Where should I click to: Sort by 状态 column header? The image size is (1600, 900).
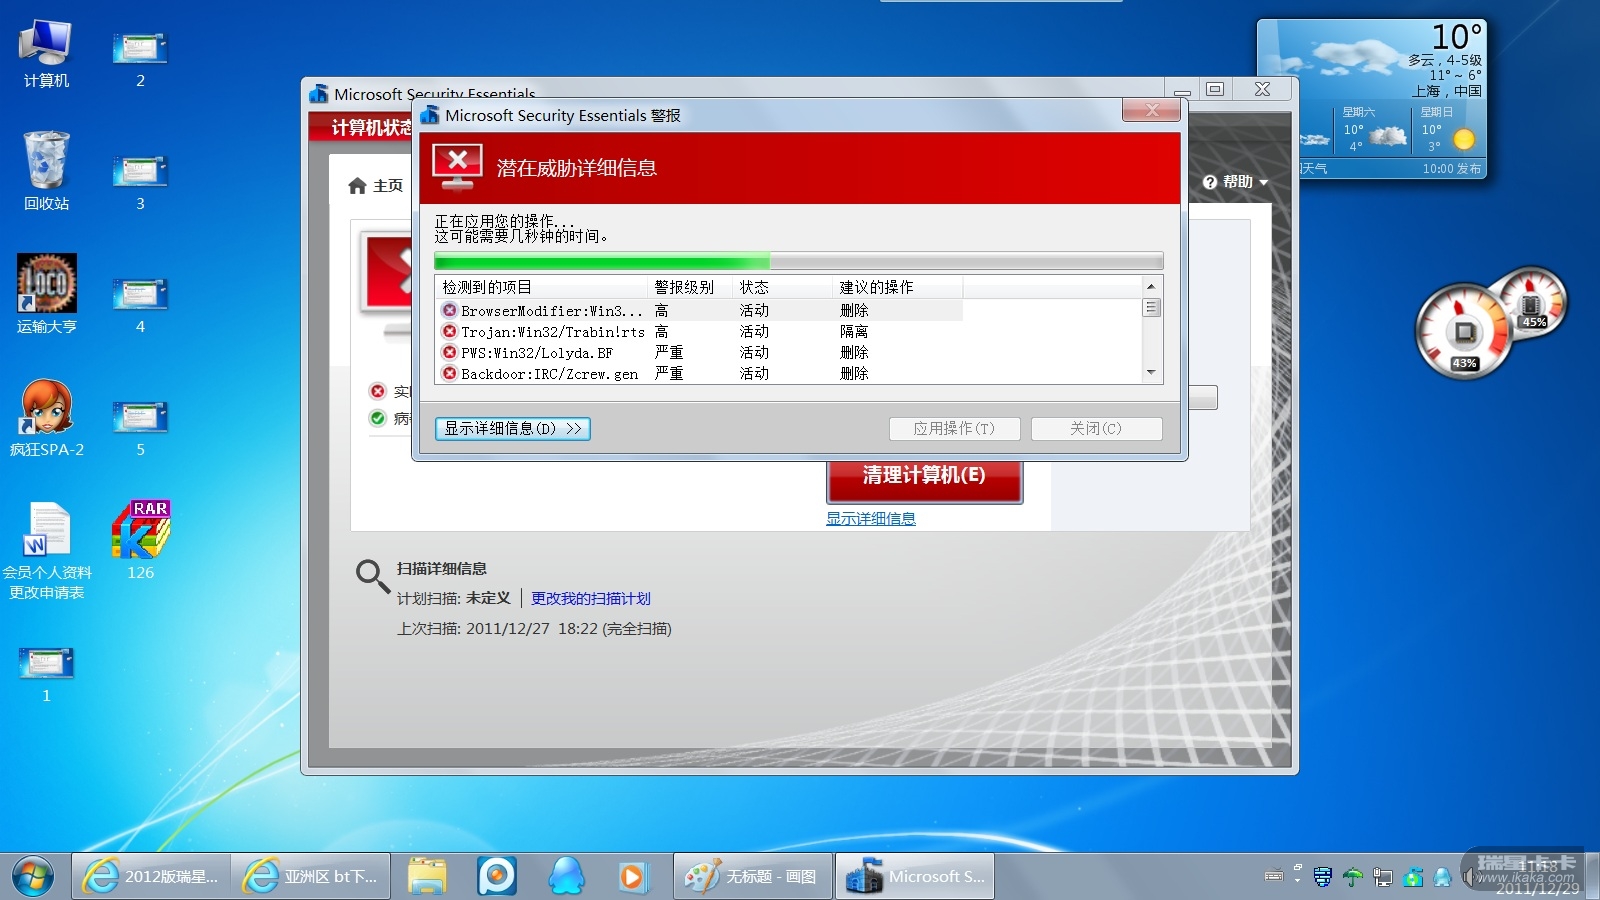click(x=783, y=287)
